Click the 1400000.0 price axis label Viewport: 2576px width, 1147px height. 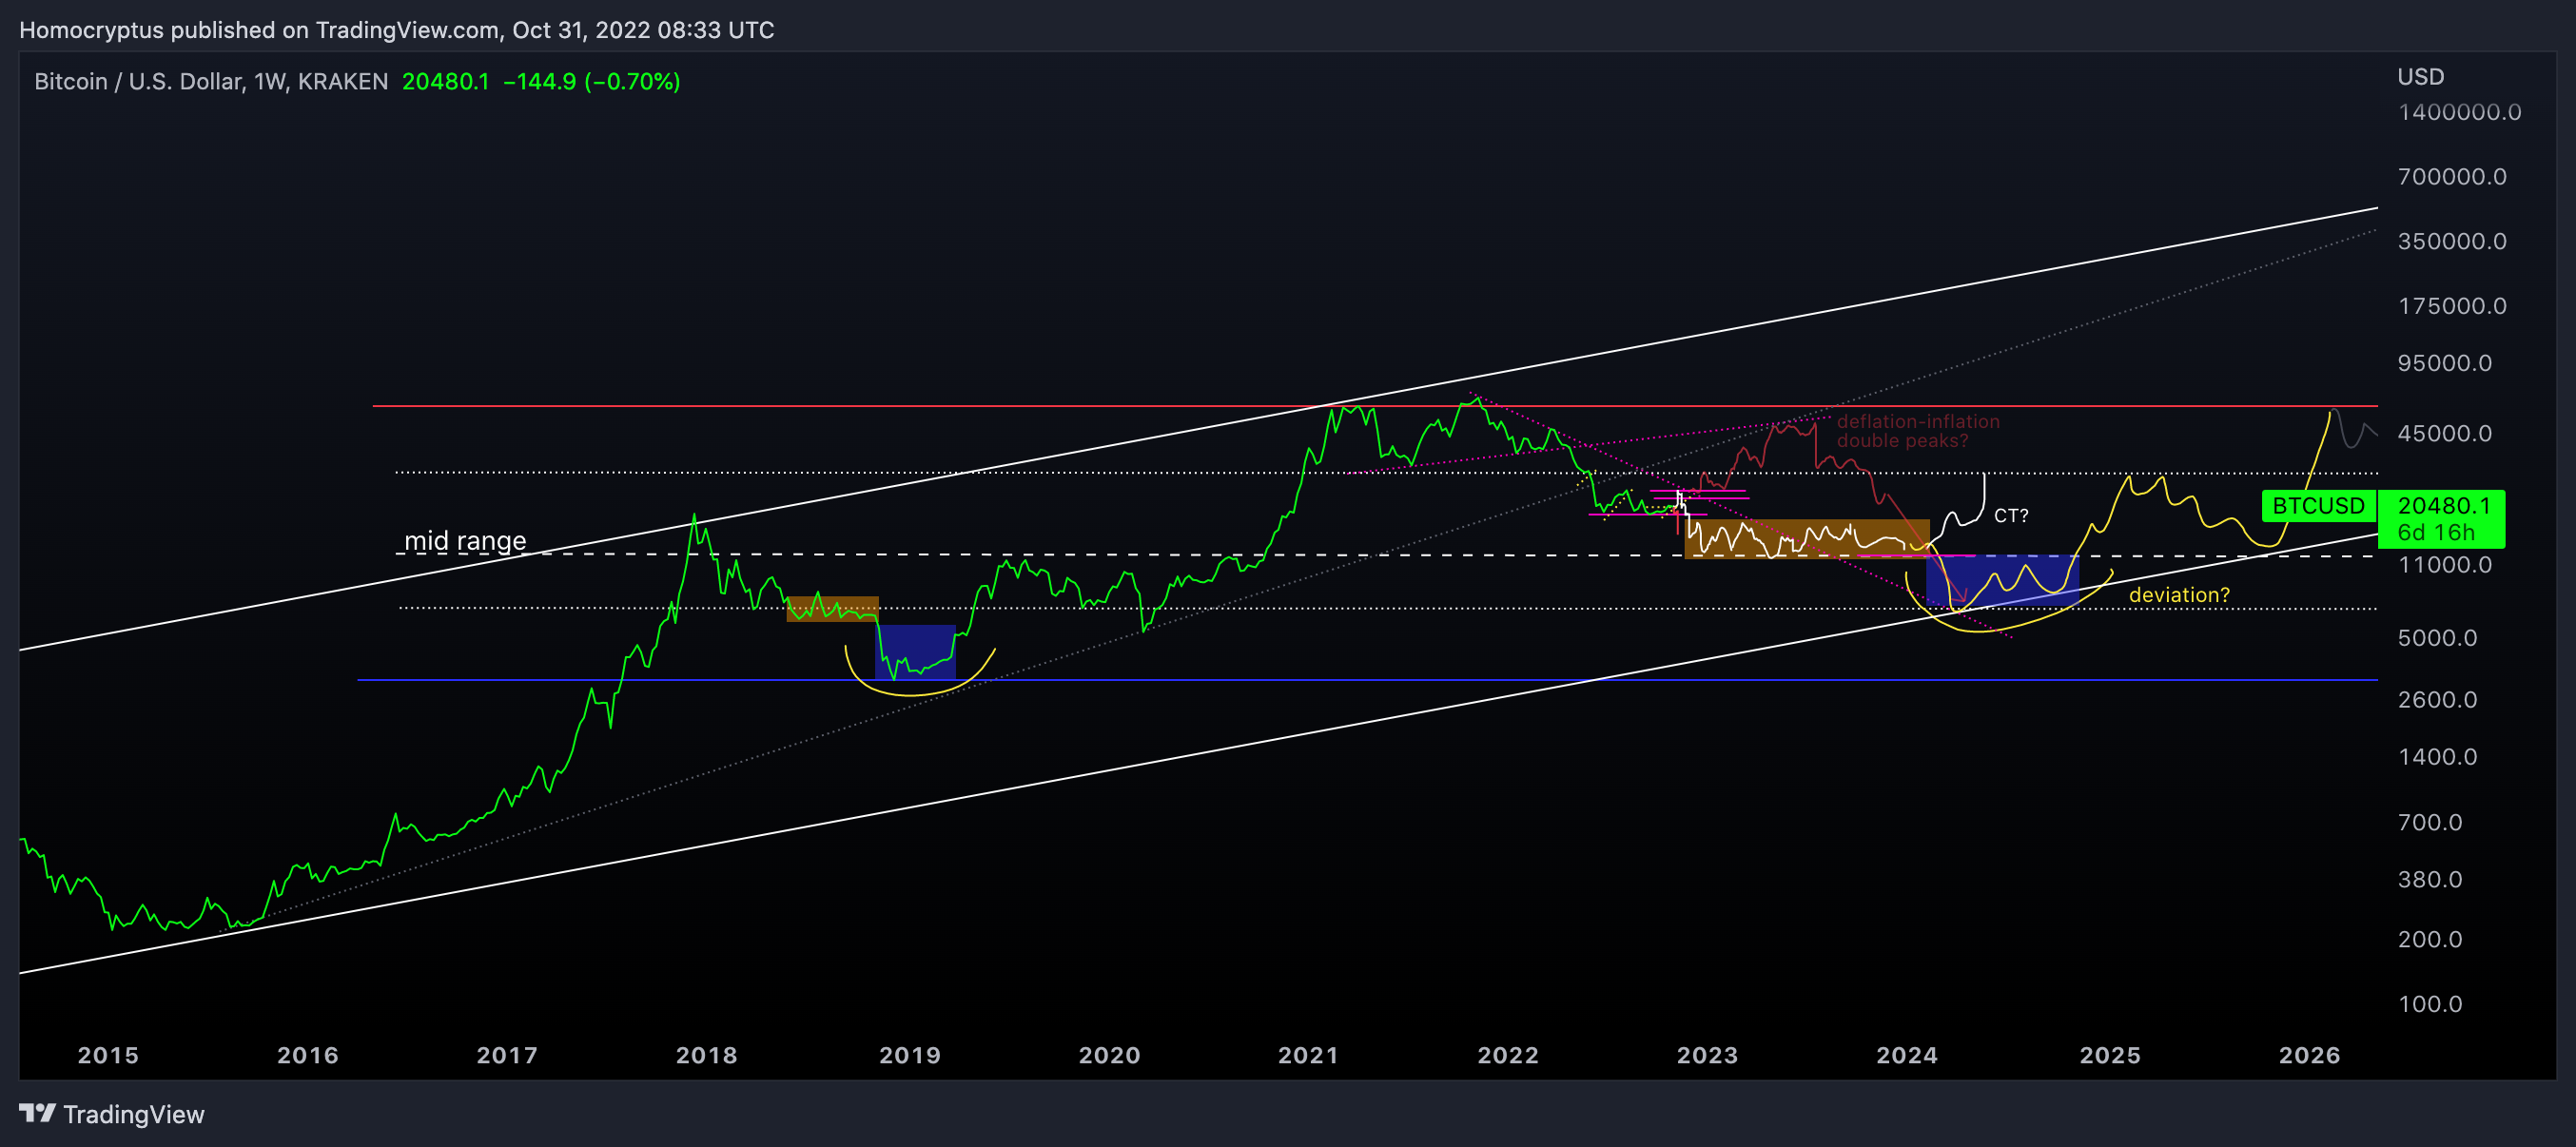click(2459, 112)
